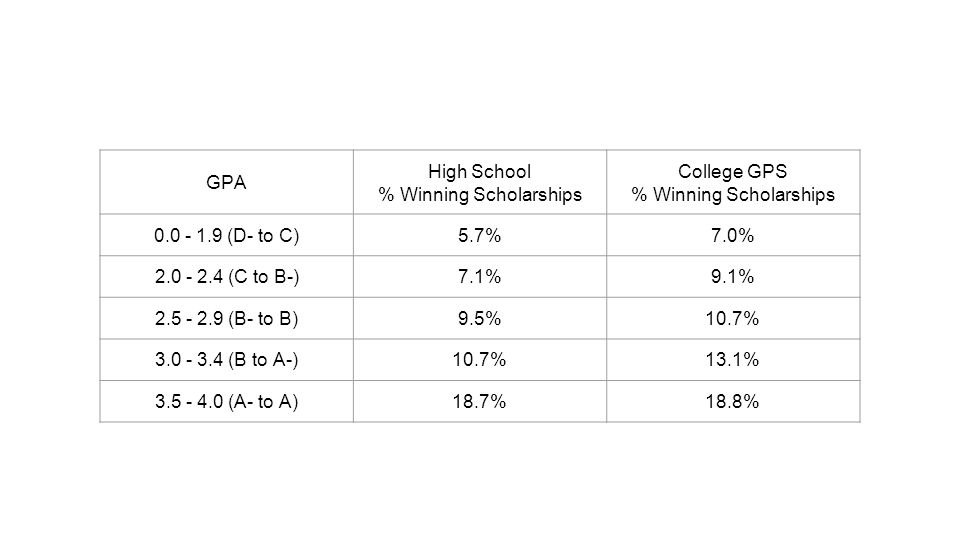Click the 18.7% high school cell
960x540 pixels.
[480, 402]
